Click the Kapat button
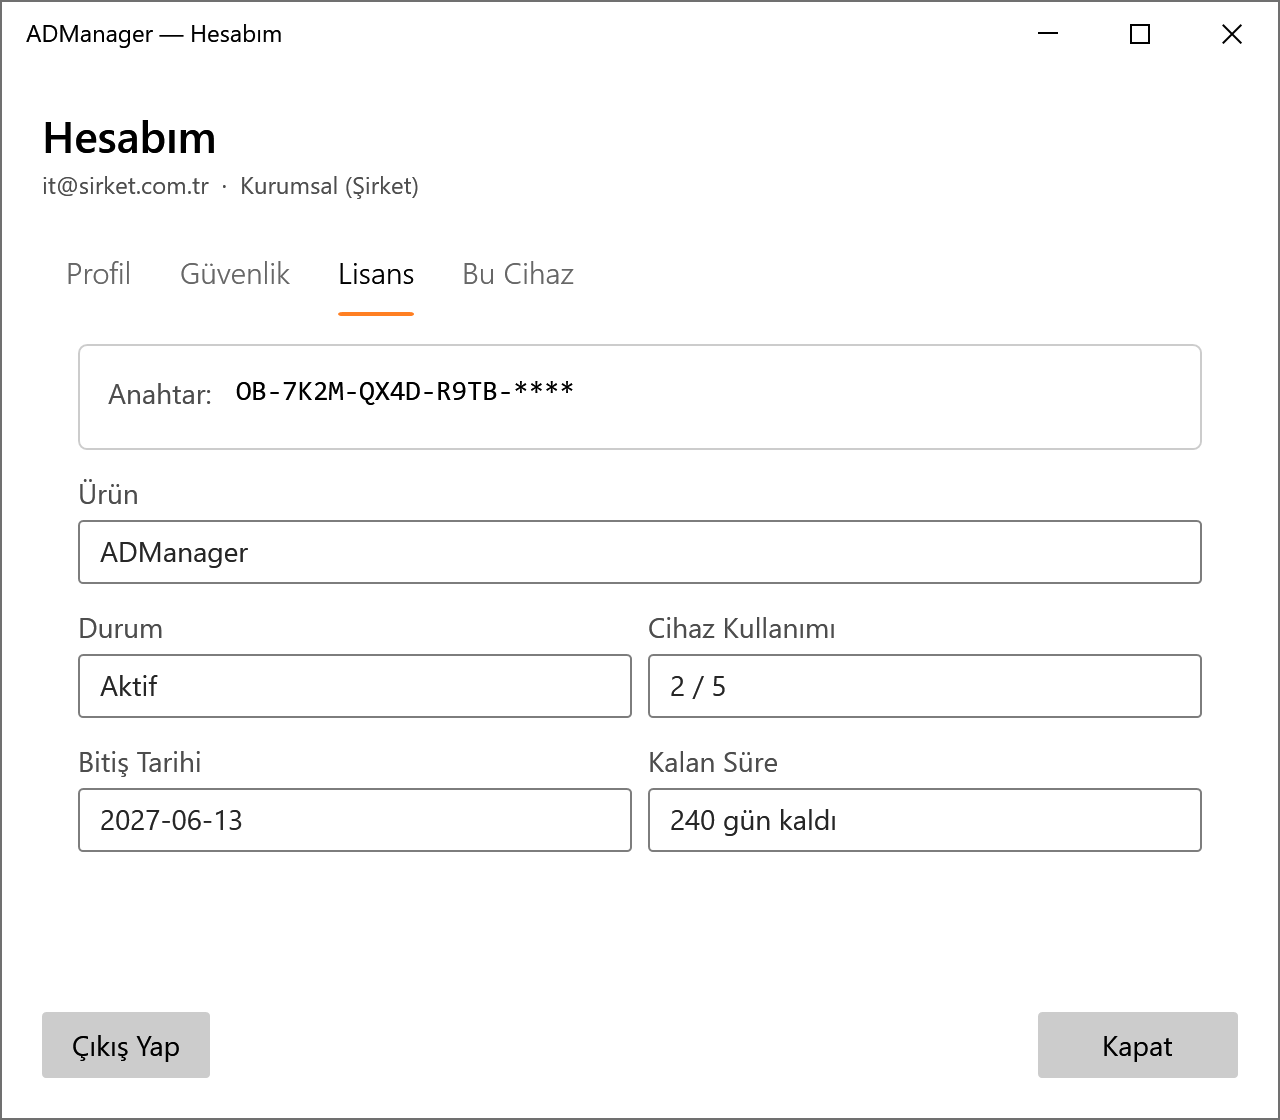The width and height of the screenshot is (1280, 1120). pyautogui.click(x=1138, y=1045)
